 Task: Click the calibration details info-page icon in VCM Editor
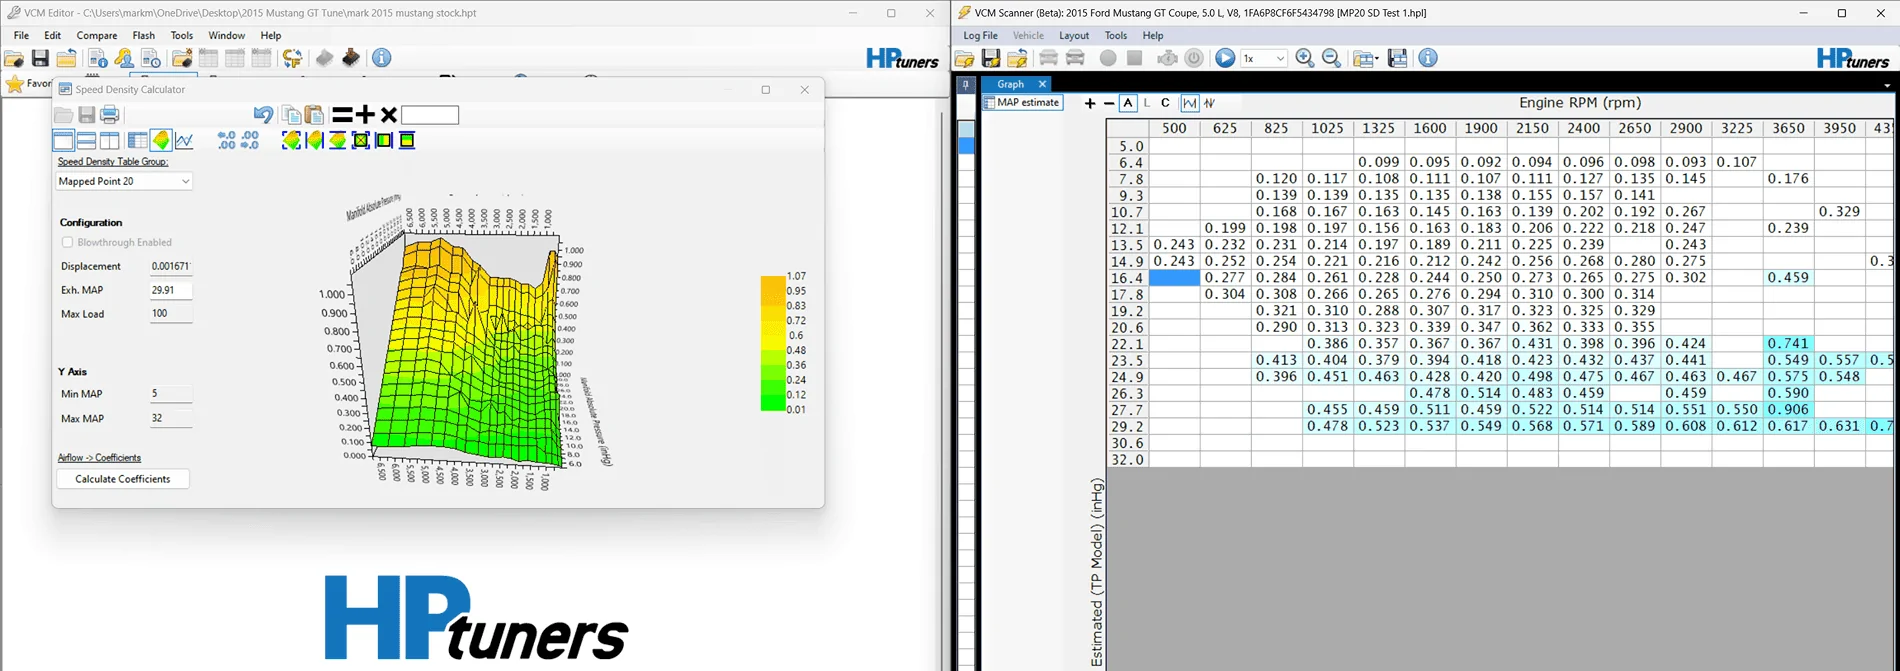click(98, 58)
